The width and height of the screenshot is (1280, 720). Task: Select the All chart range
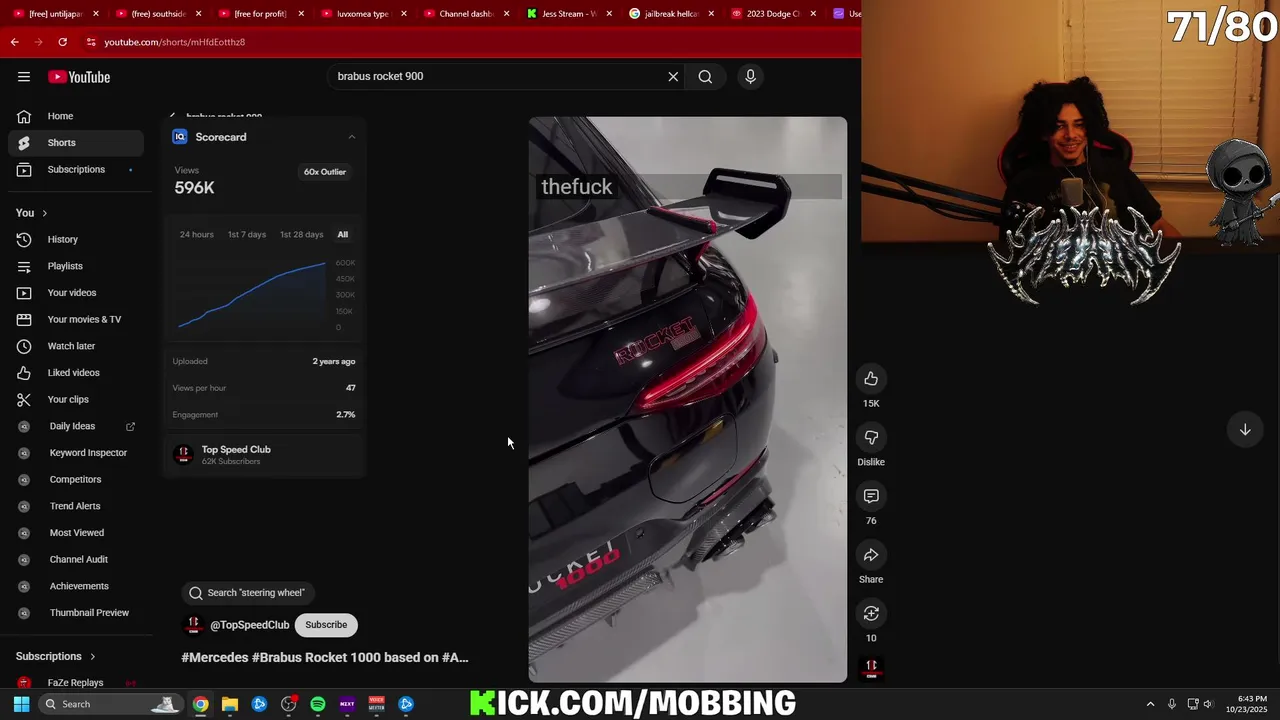point(343,234)
